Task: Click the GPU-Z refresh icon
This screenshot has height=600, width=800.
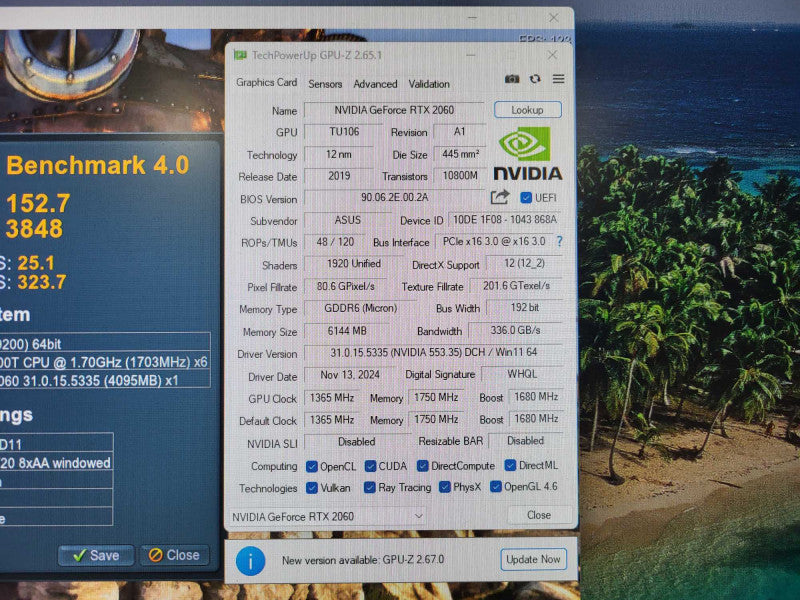Action: pyautogui.click(x=535, y=79)
